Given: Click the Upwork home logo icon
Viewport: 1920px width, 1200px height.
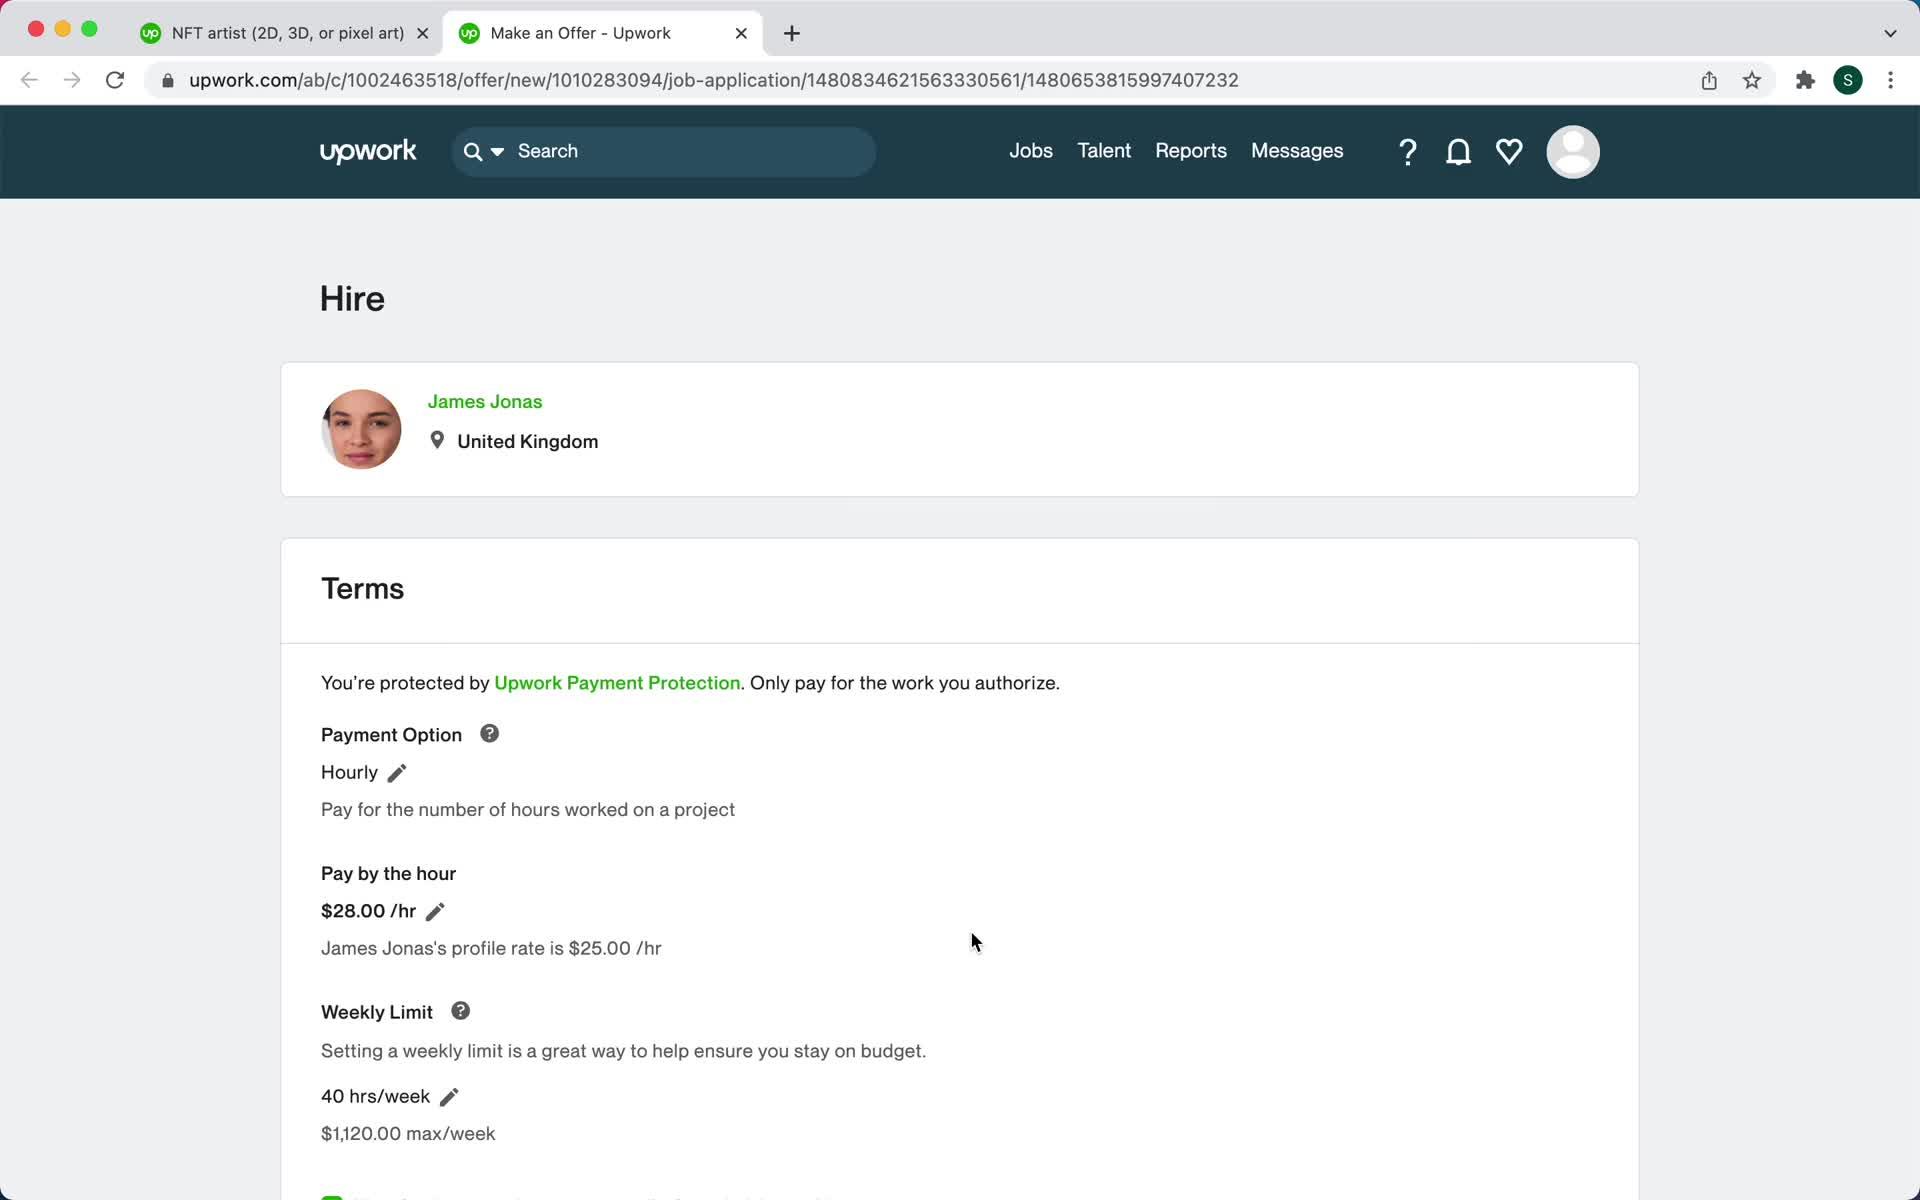Looking at the screenshot, I should (368, 152).
